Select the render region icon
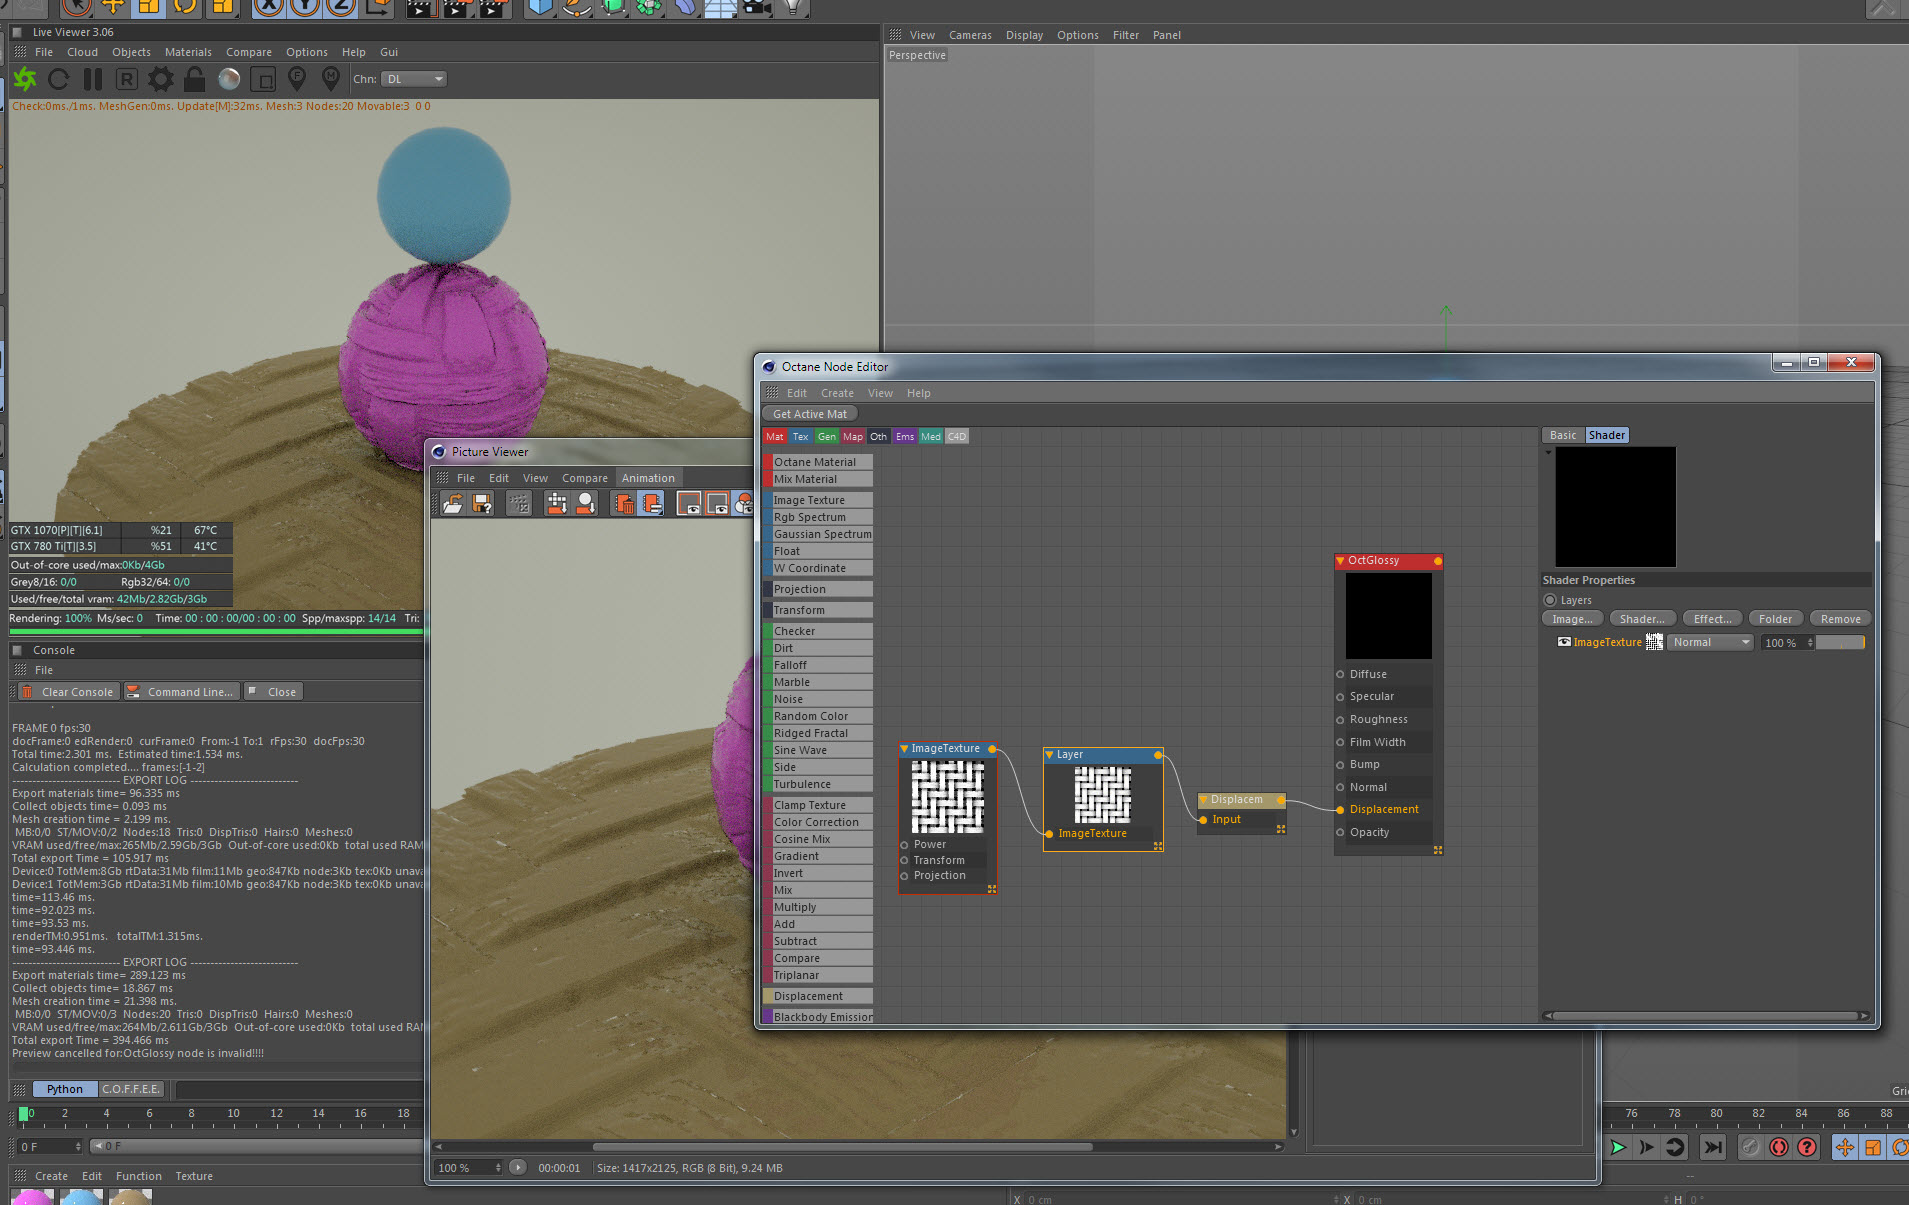Screen dimensions: 1909x1205 click(263, 79)
